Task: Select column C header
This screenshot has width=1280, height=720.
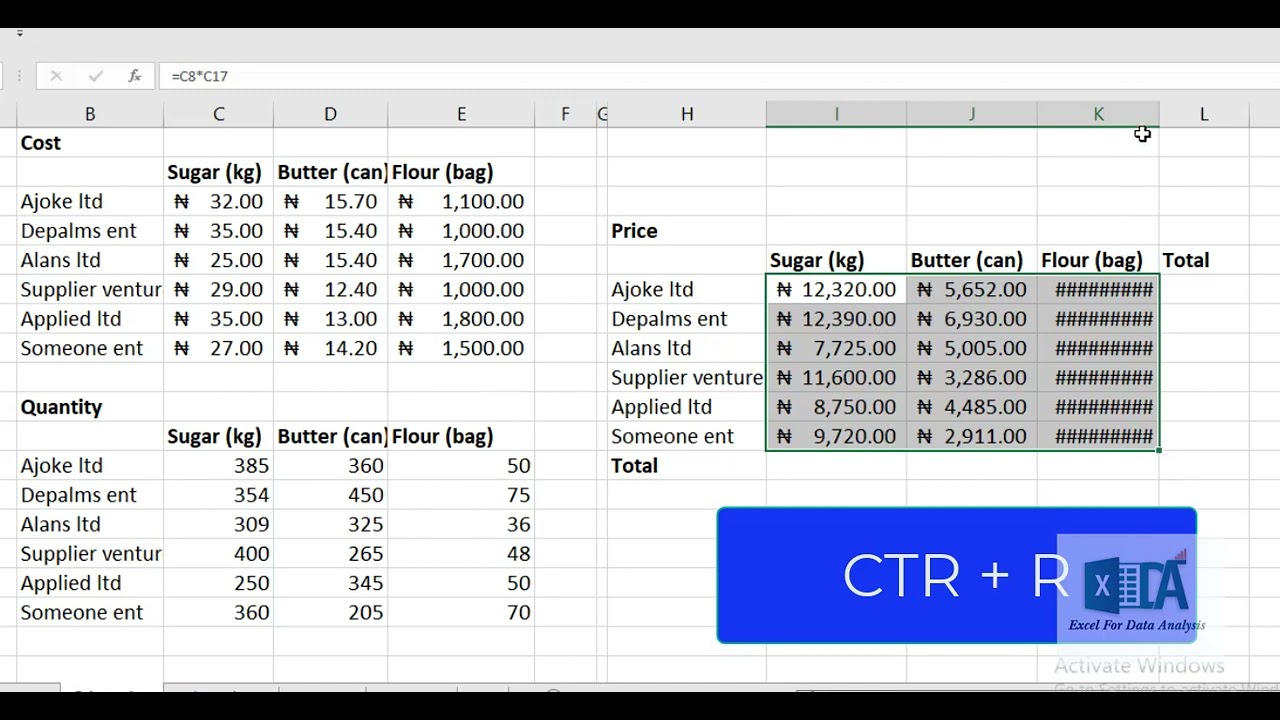Action: (218, 114)
